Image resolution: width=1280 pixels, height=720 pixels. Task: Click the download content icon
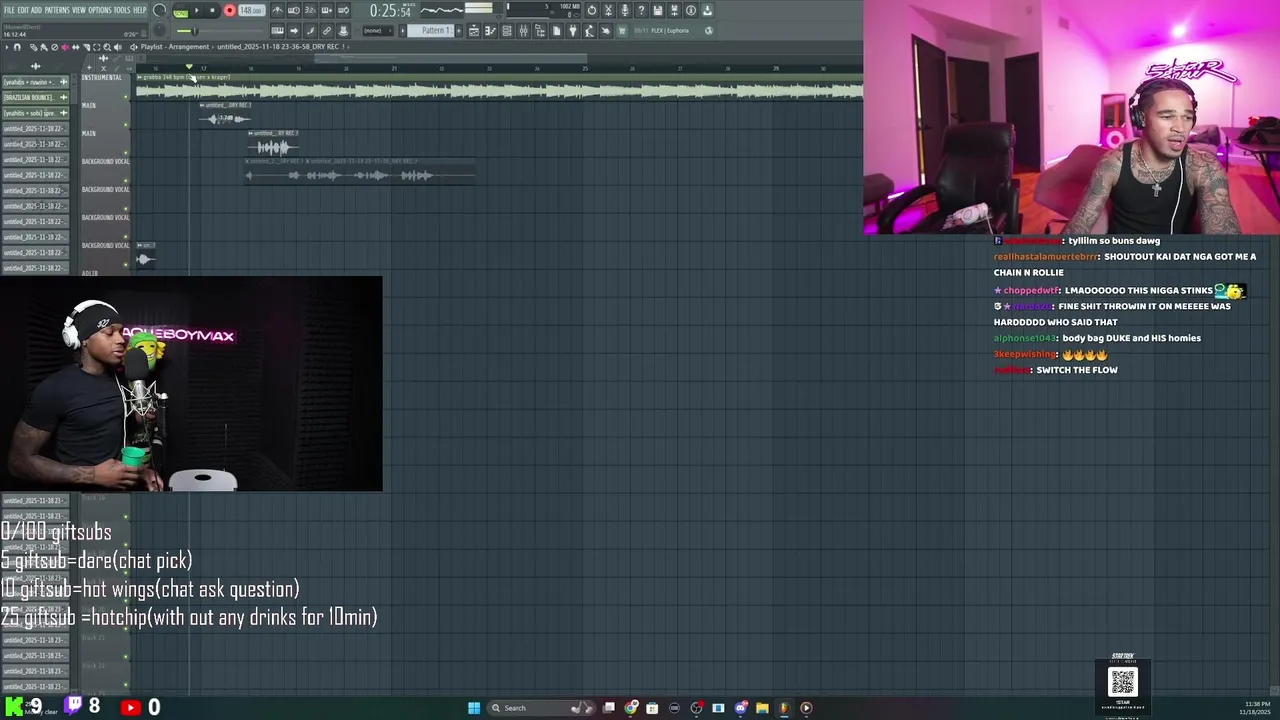(x=707, y=10)
